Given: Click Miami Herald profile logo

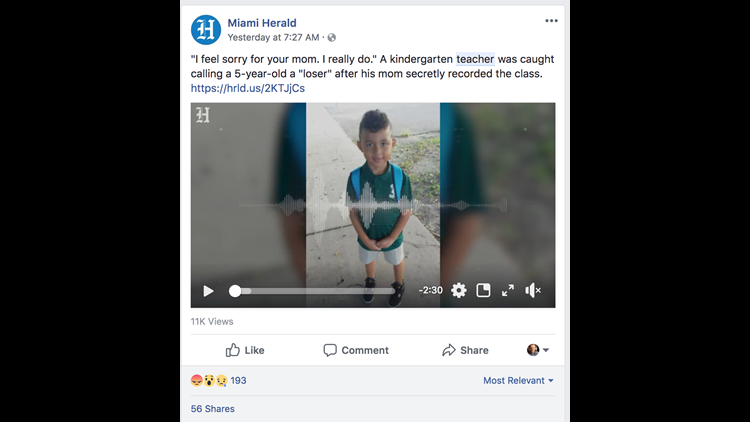Looking at the screenshot, I should (x=205, y=29).
